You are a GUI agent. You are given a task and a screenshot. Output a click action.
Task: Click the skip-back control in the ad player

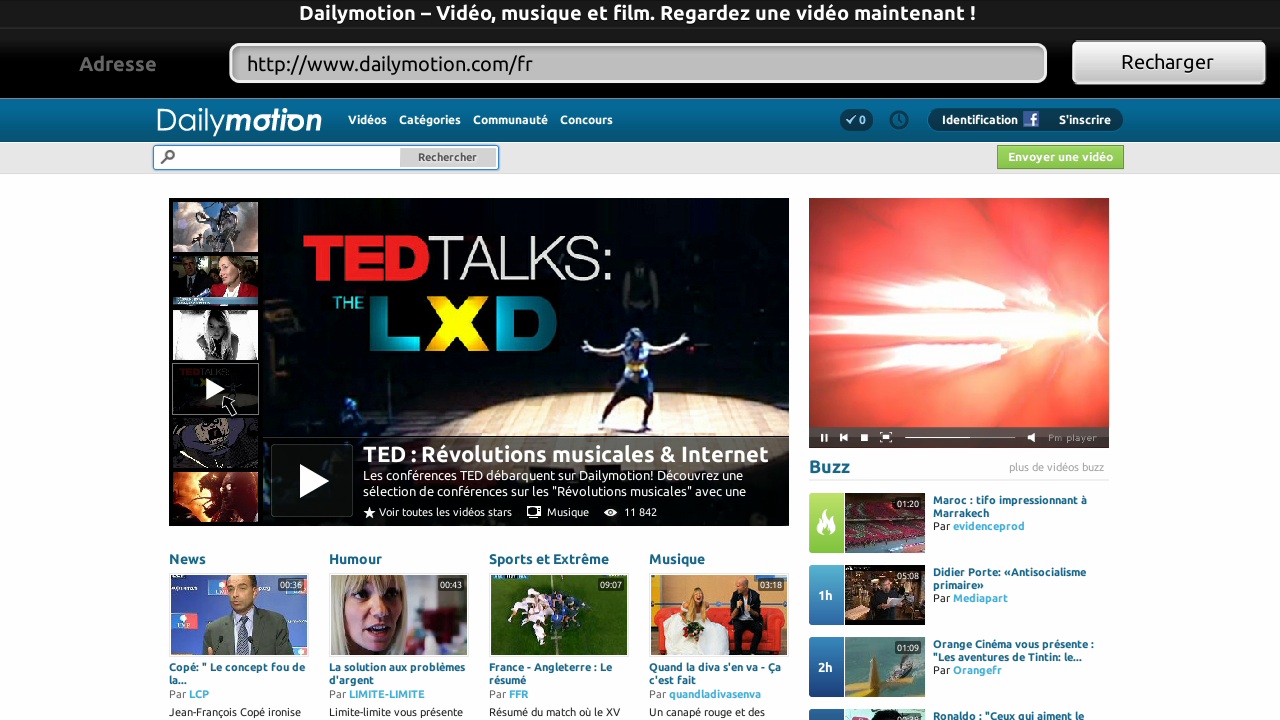tap(844, 437)
